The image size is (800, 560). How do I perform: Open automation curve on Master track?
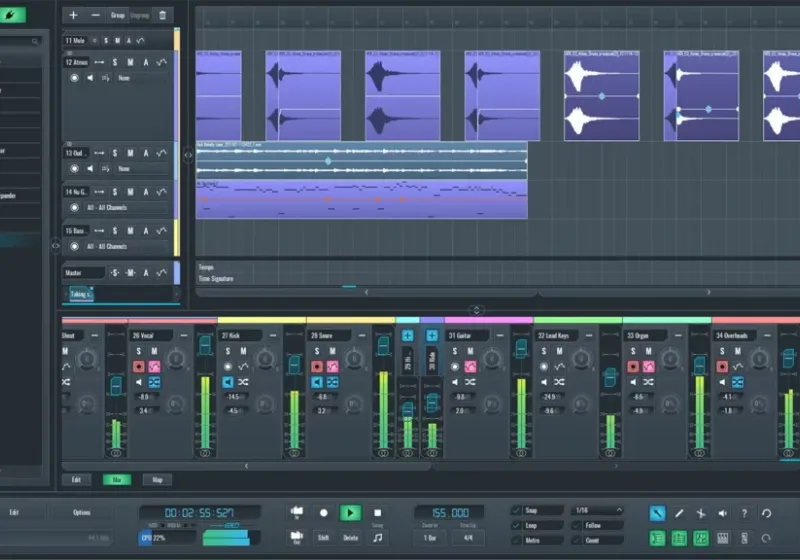pos(161,273)
